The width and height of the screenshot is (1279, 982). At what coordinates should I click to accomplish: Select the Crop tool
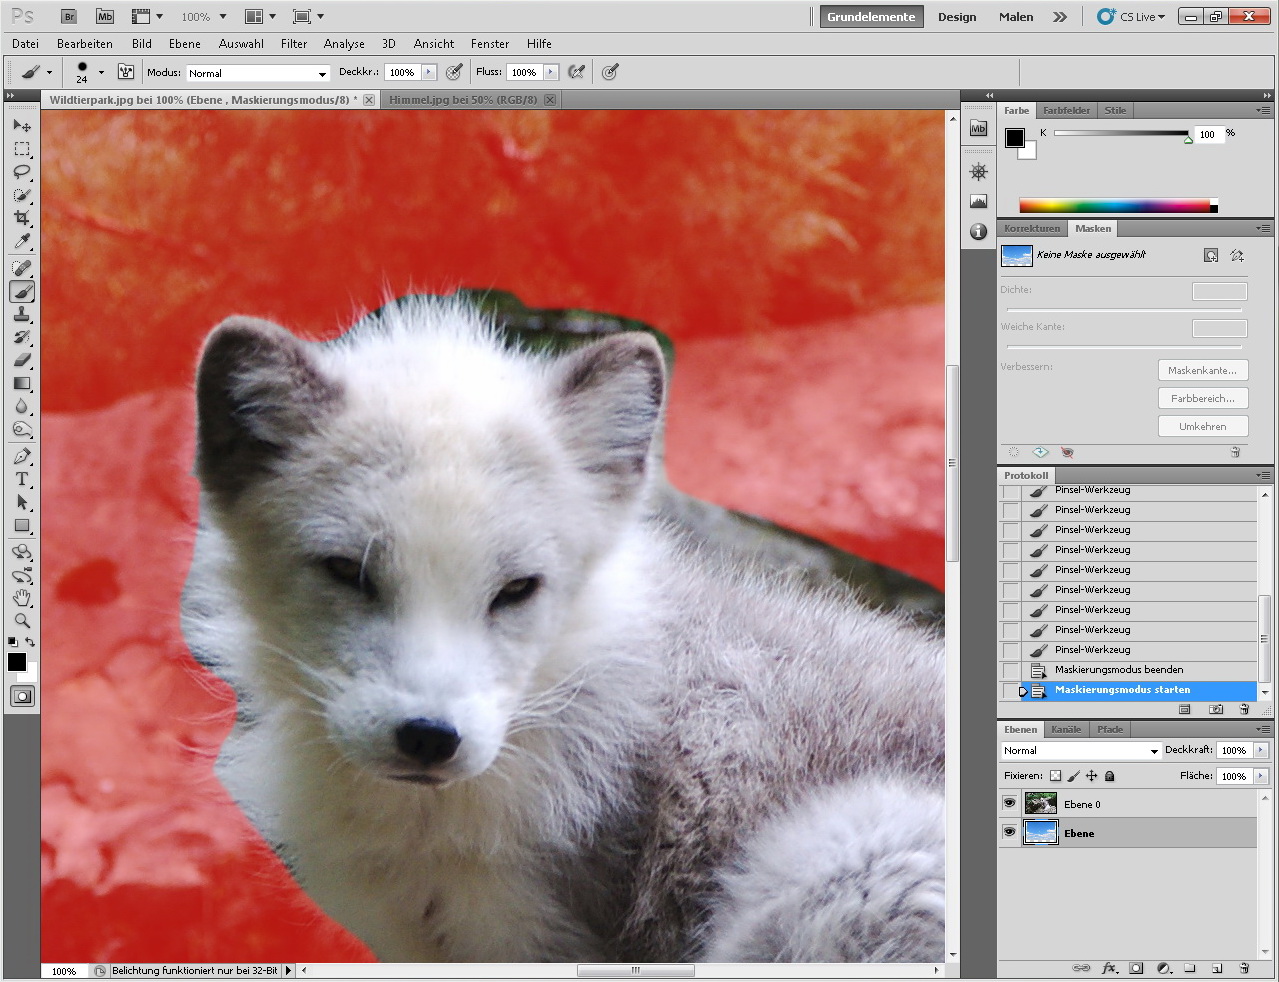[22, 218]
